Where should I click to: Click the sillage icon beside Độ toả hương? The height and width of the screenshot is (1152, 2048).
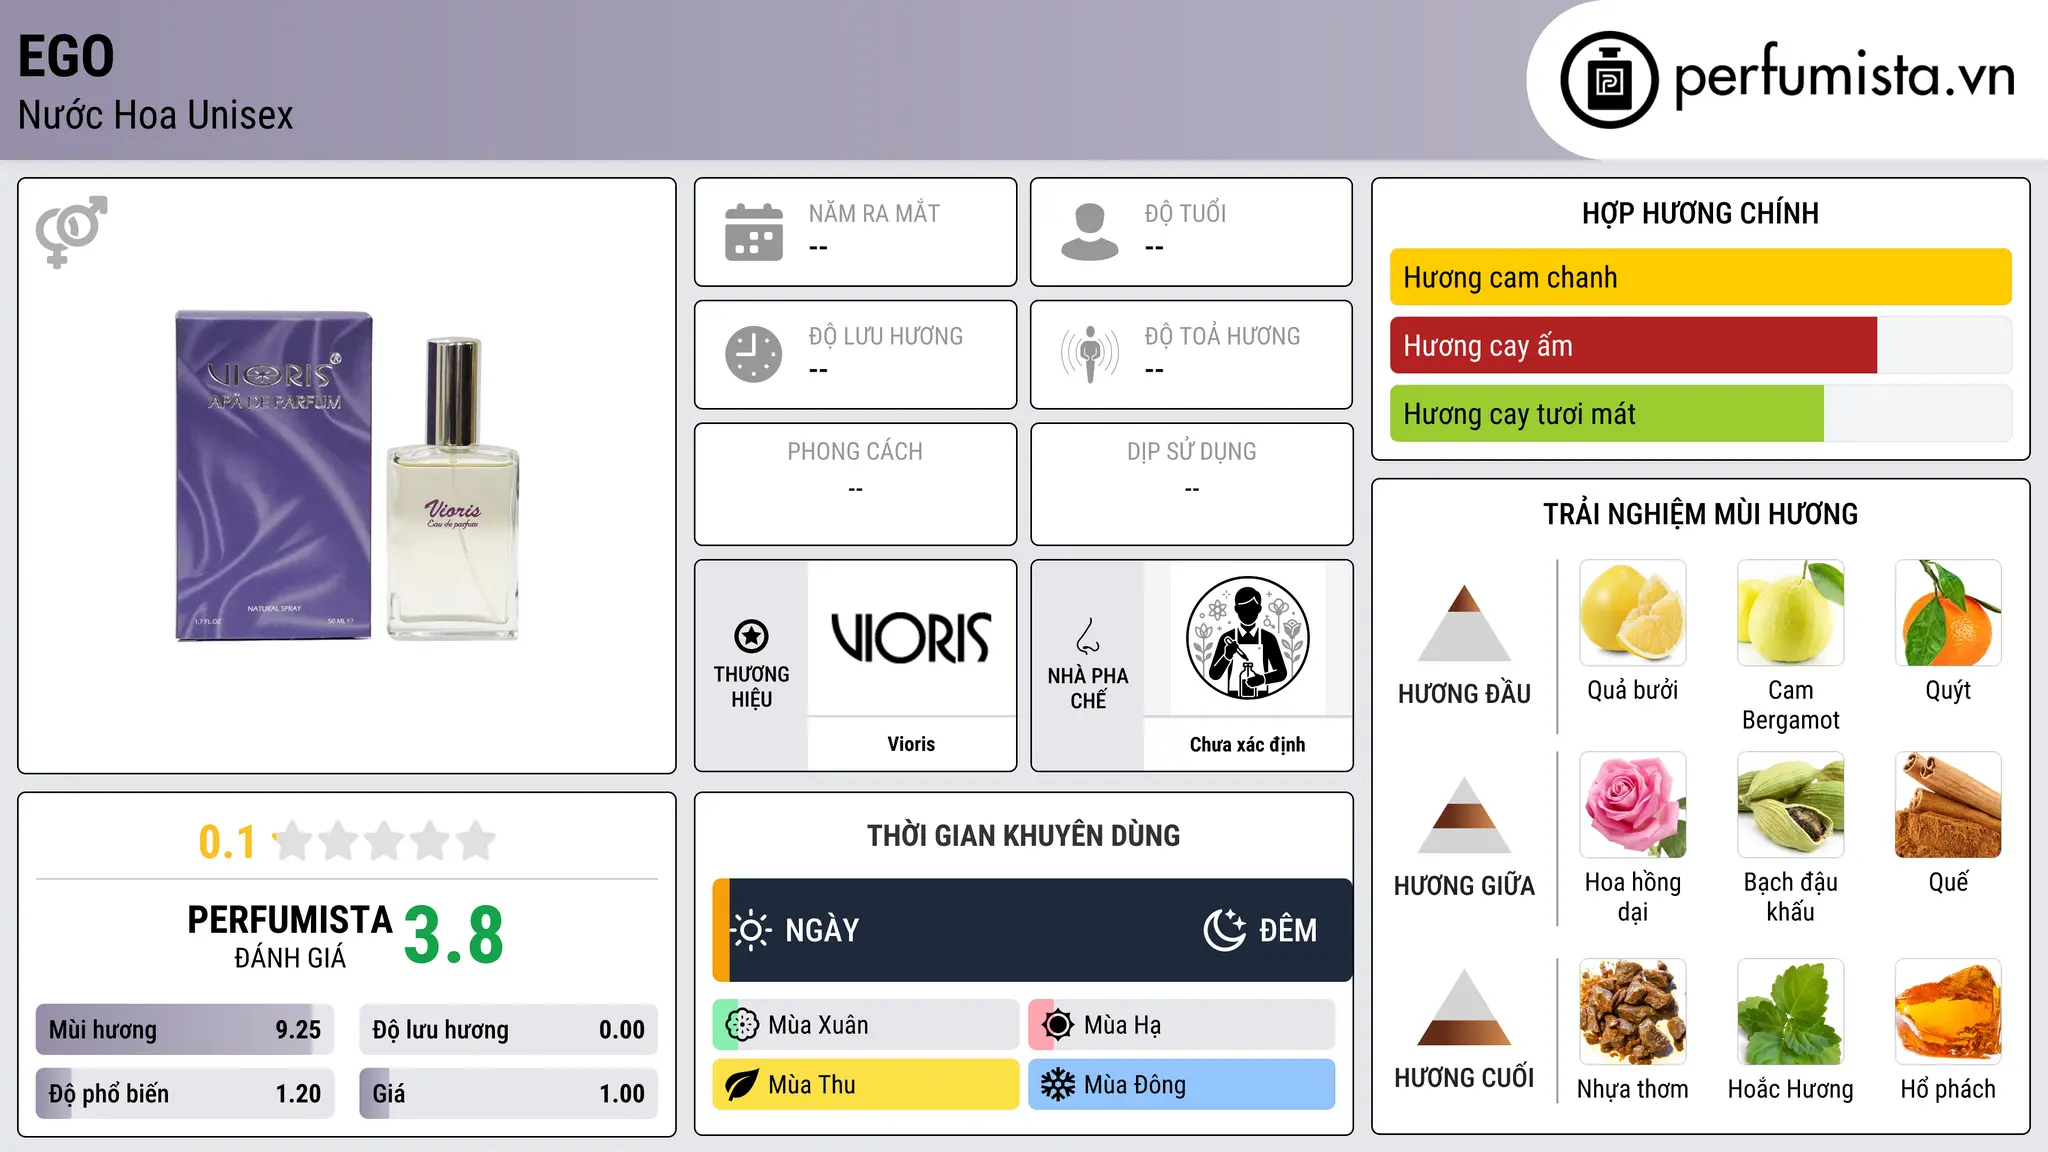1090,354
